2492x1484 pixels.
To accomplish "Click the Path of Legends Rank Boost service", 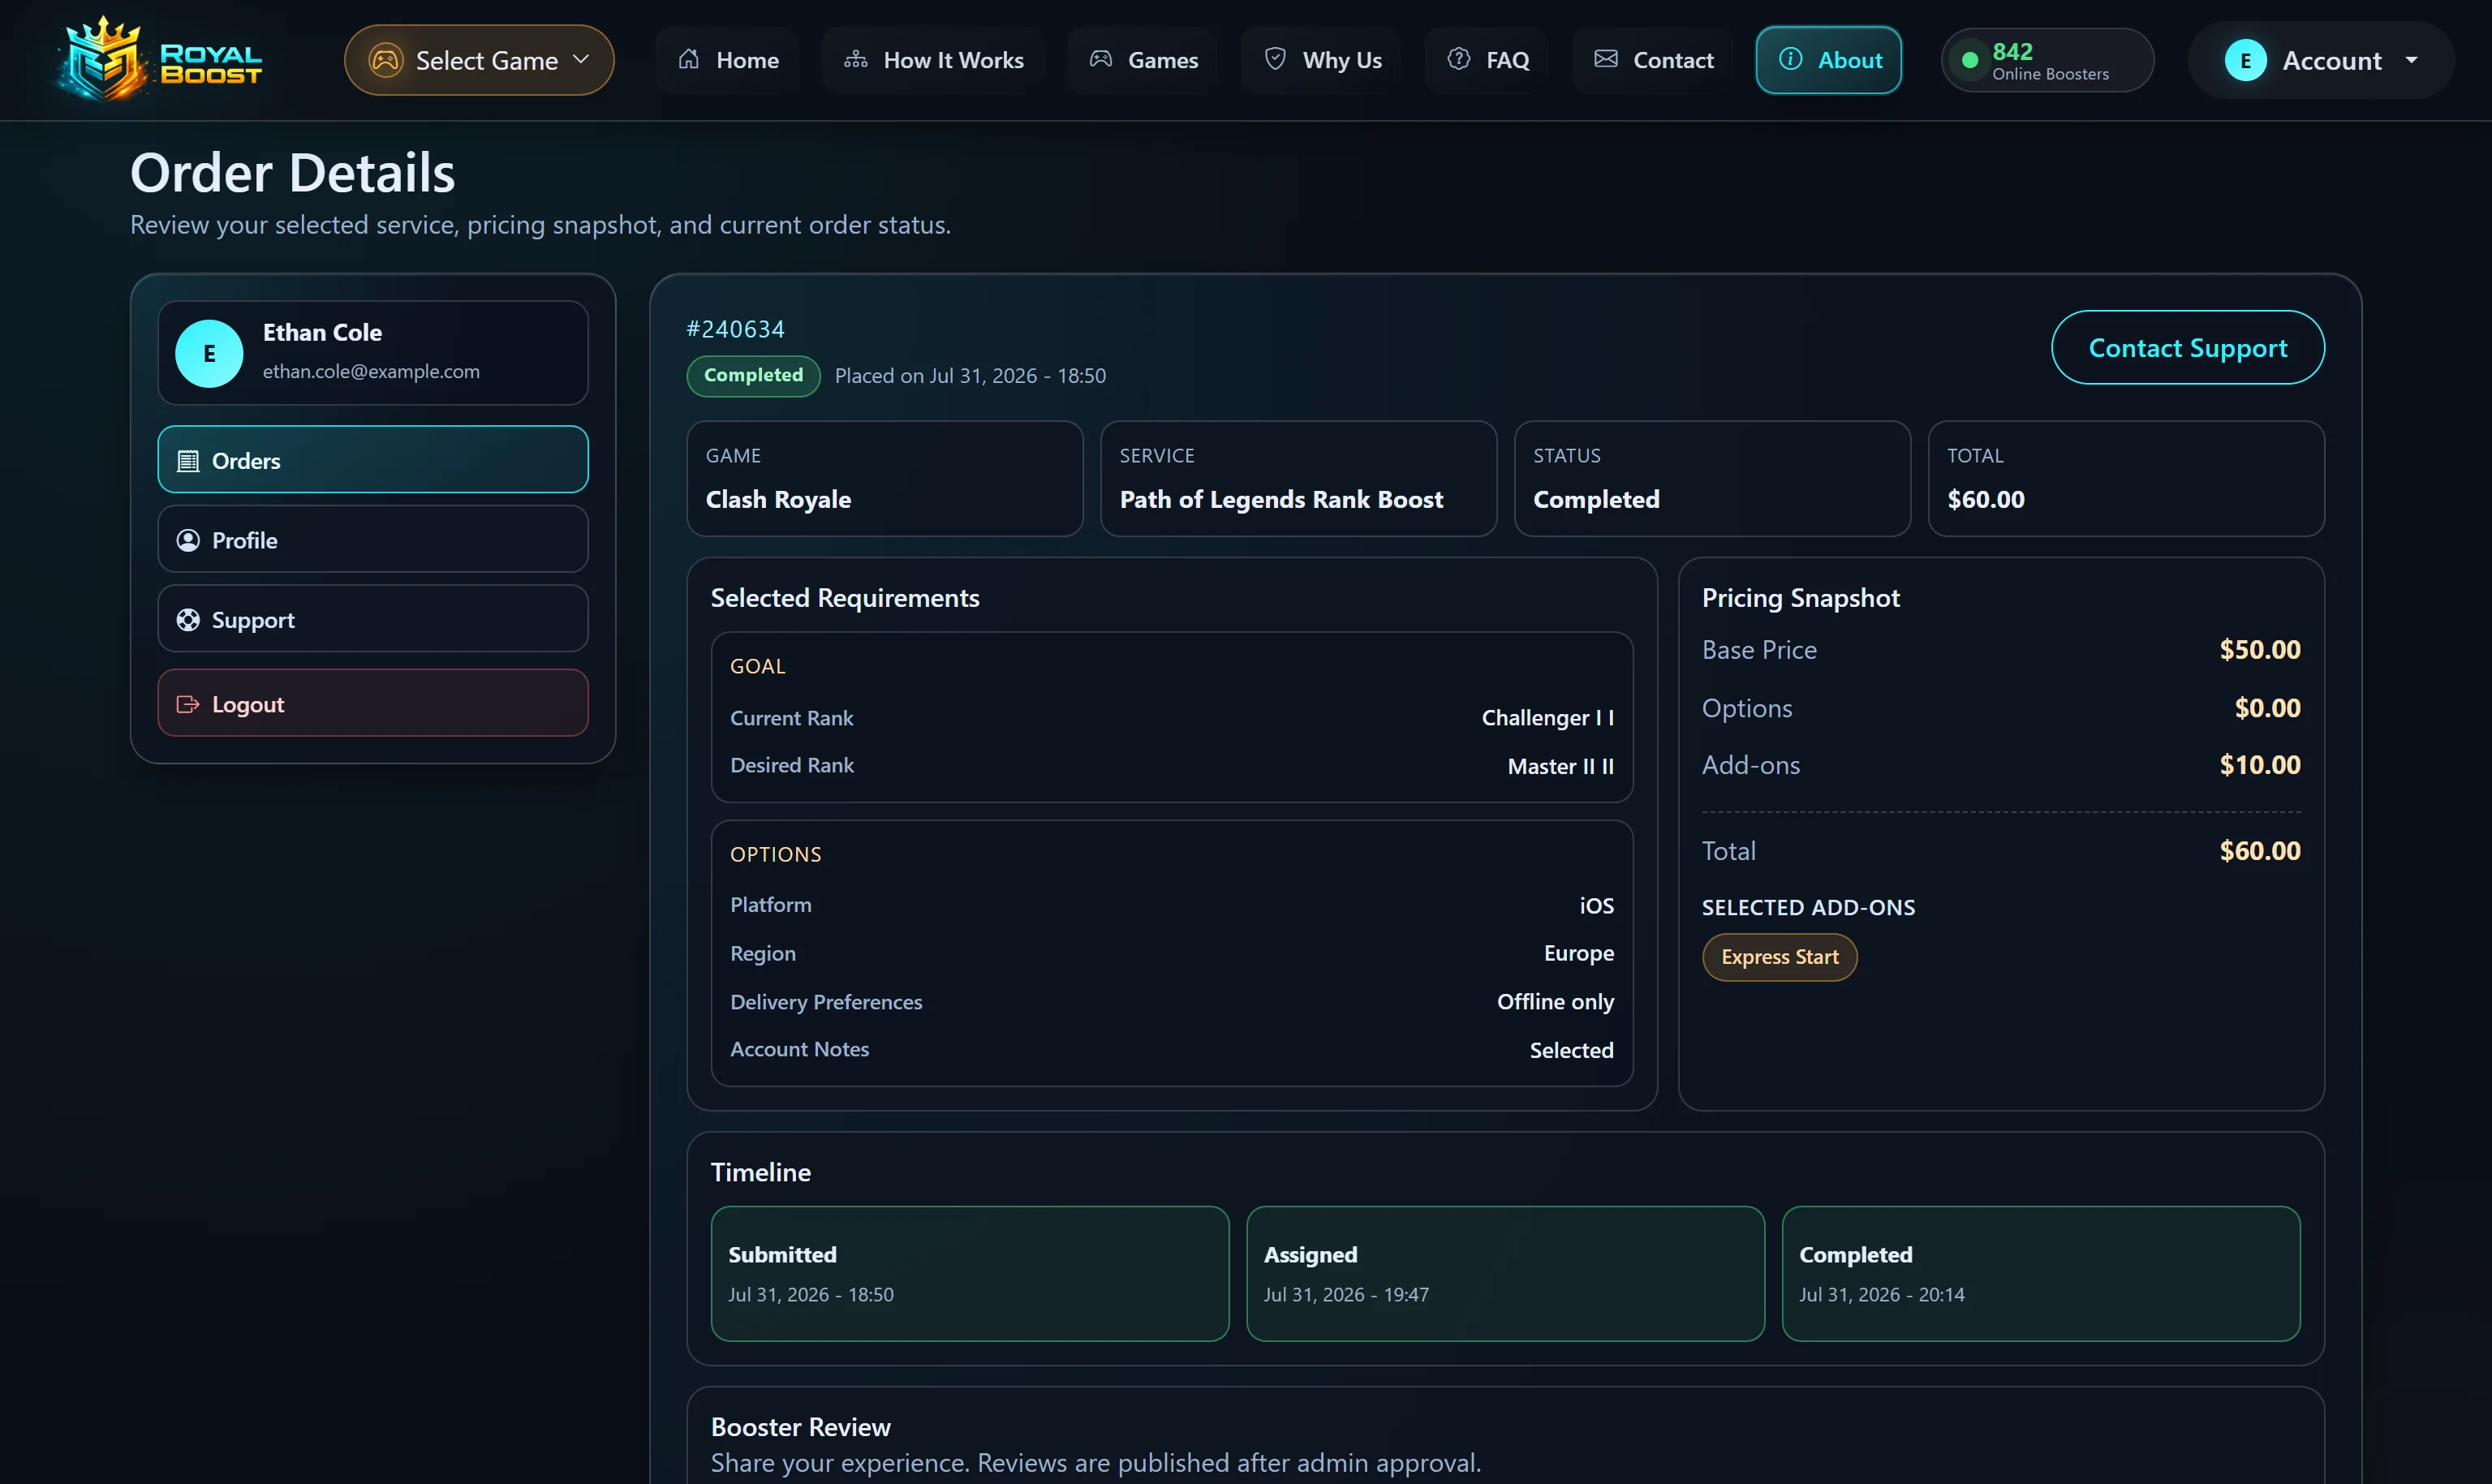I will click(x=1298, y=478).
